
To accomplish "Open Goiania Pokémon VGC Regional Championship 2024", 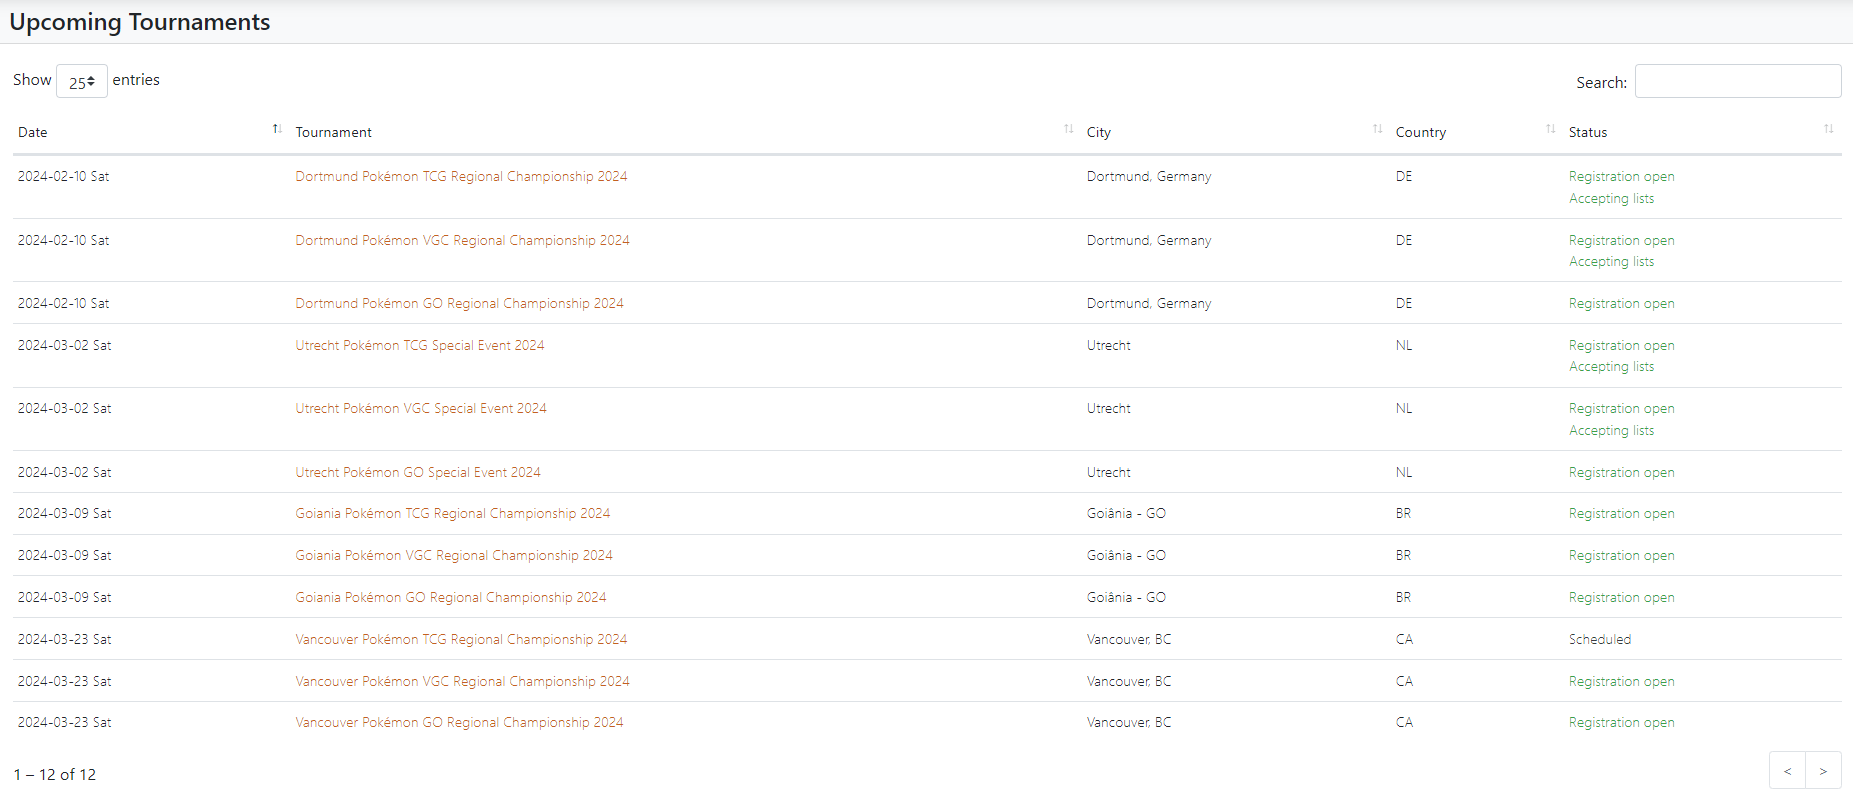I will [454, 556].
